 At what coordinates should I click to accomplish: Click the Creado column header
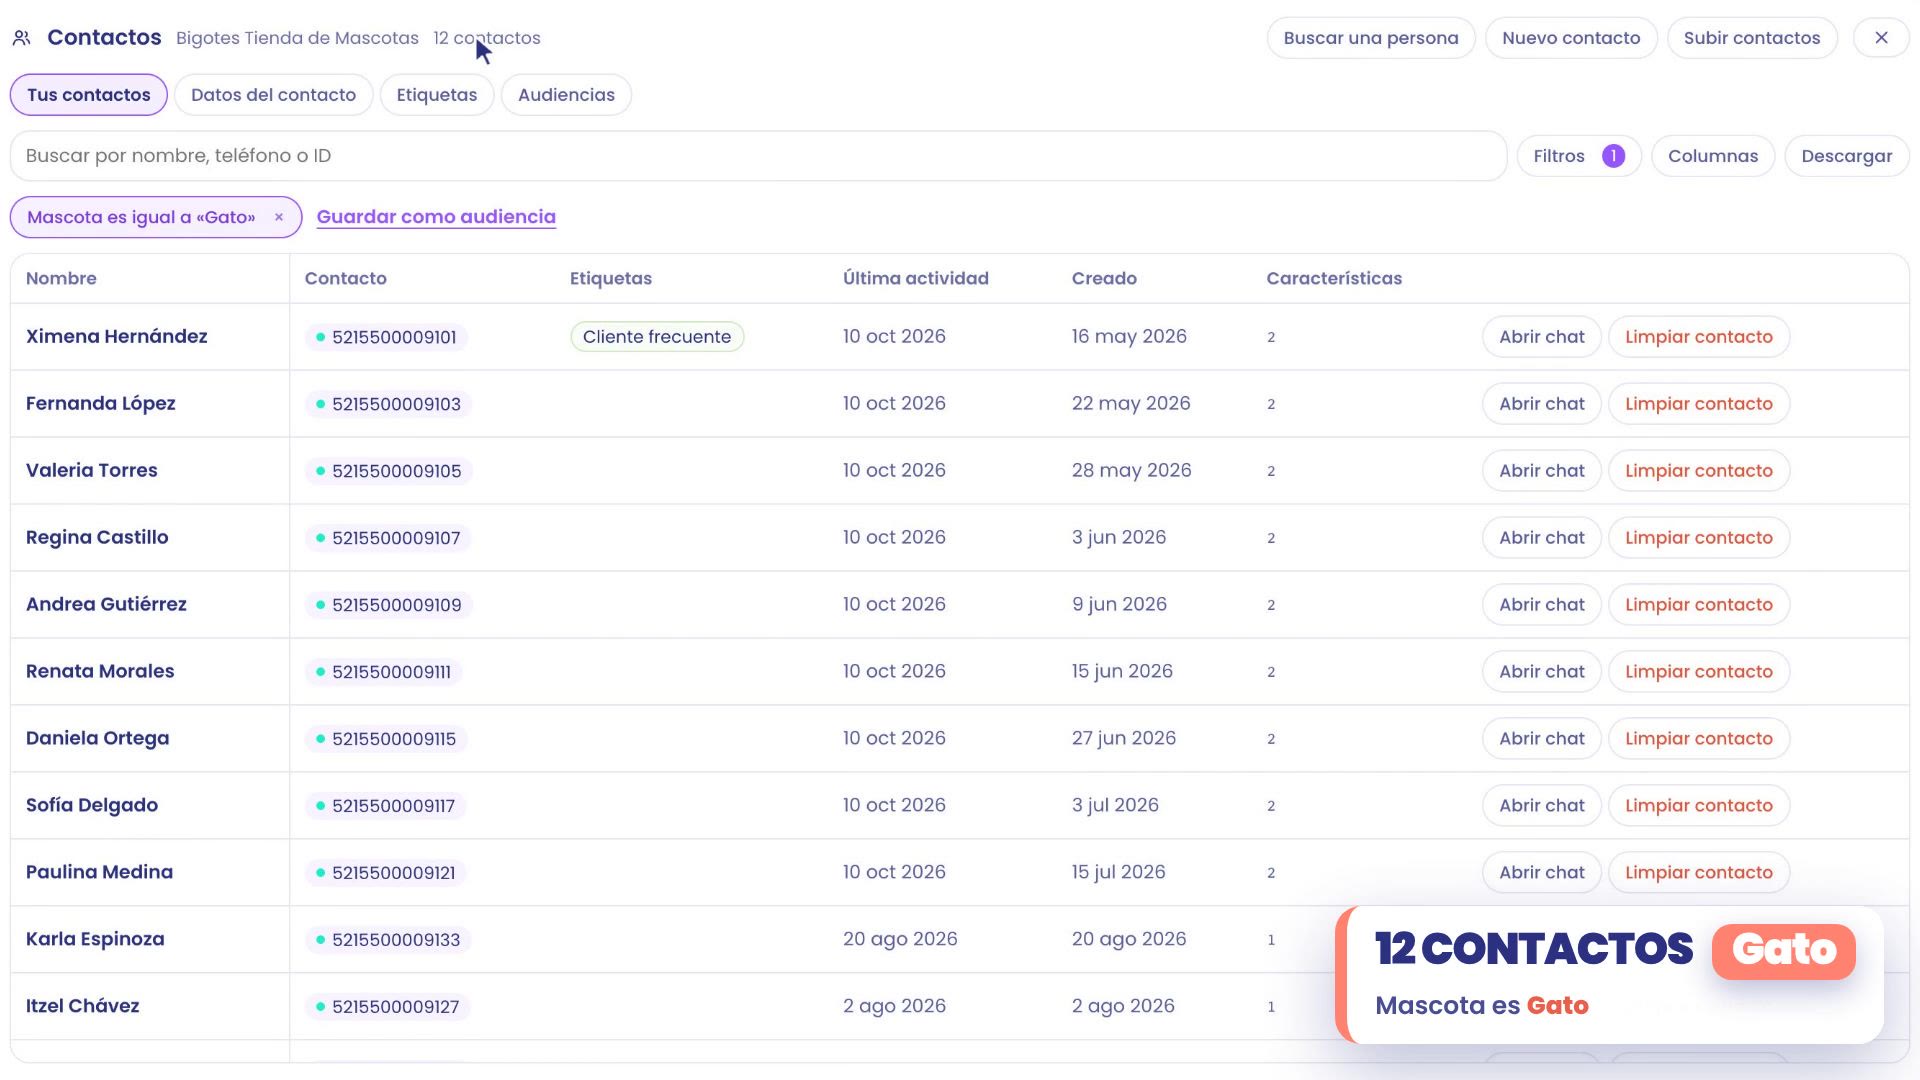pos(1104,279)
